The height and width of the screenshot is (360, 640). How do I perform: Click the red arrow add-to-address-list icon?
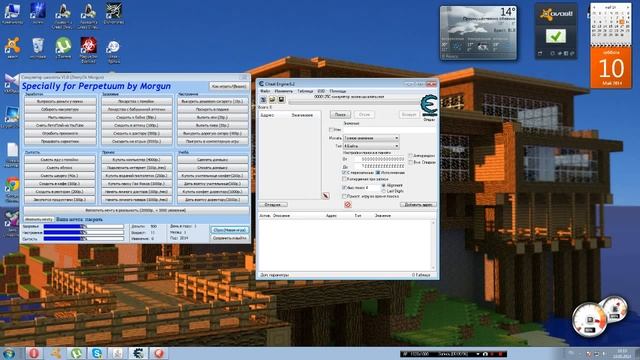pos(325,196)
